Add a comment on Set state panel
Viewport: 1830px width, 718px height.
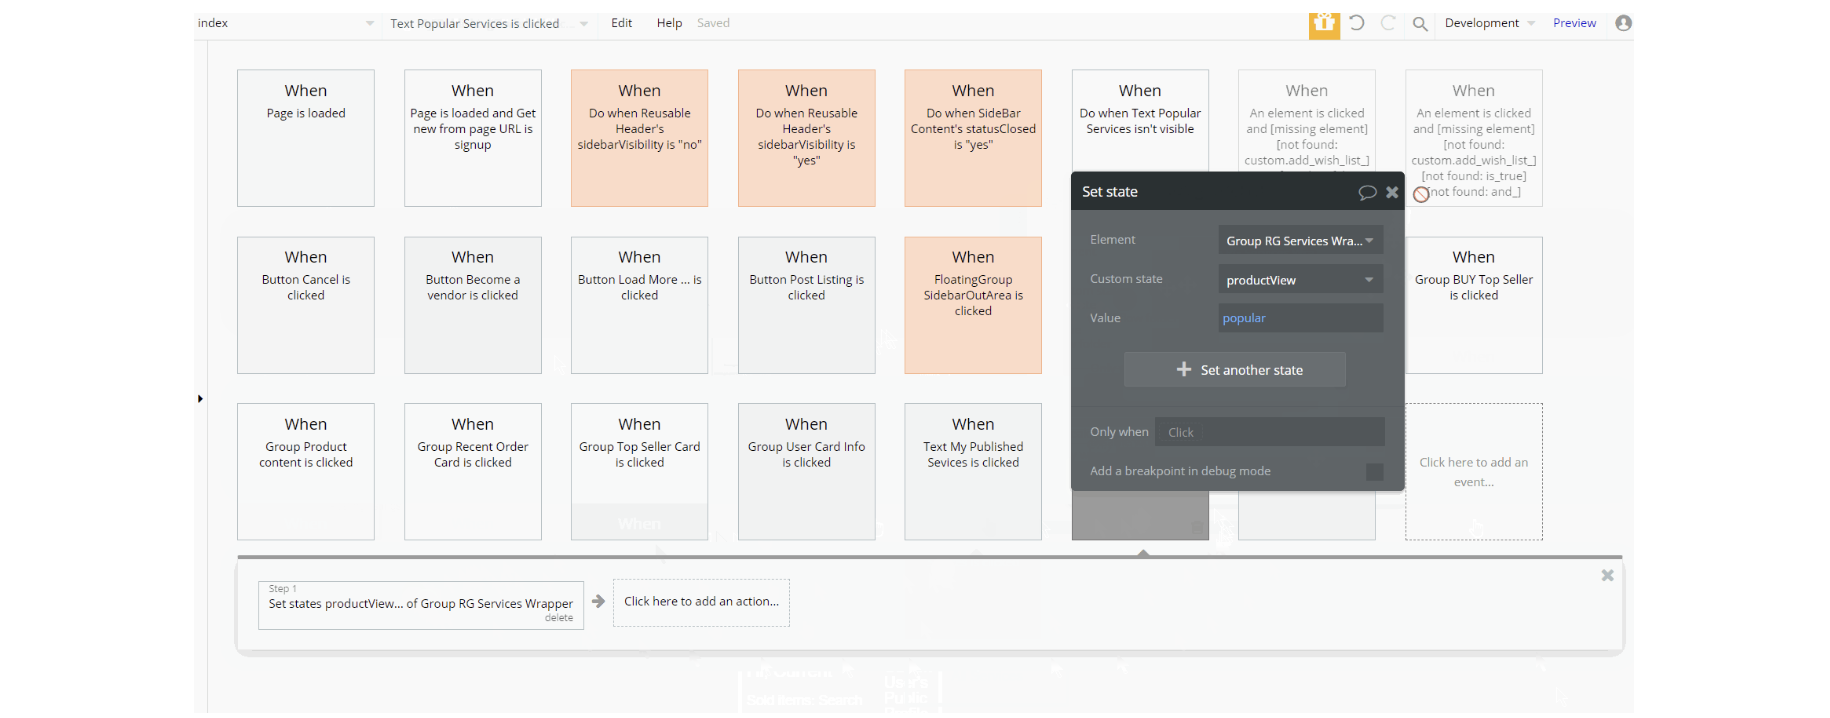pyautogui.click(x=1367, y=192)
